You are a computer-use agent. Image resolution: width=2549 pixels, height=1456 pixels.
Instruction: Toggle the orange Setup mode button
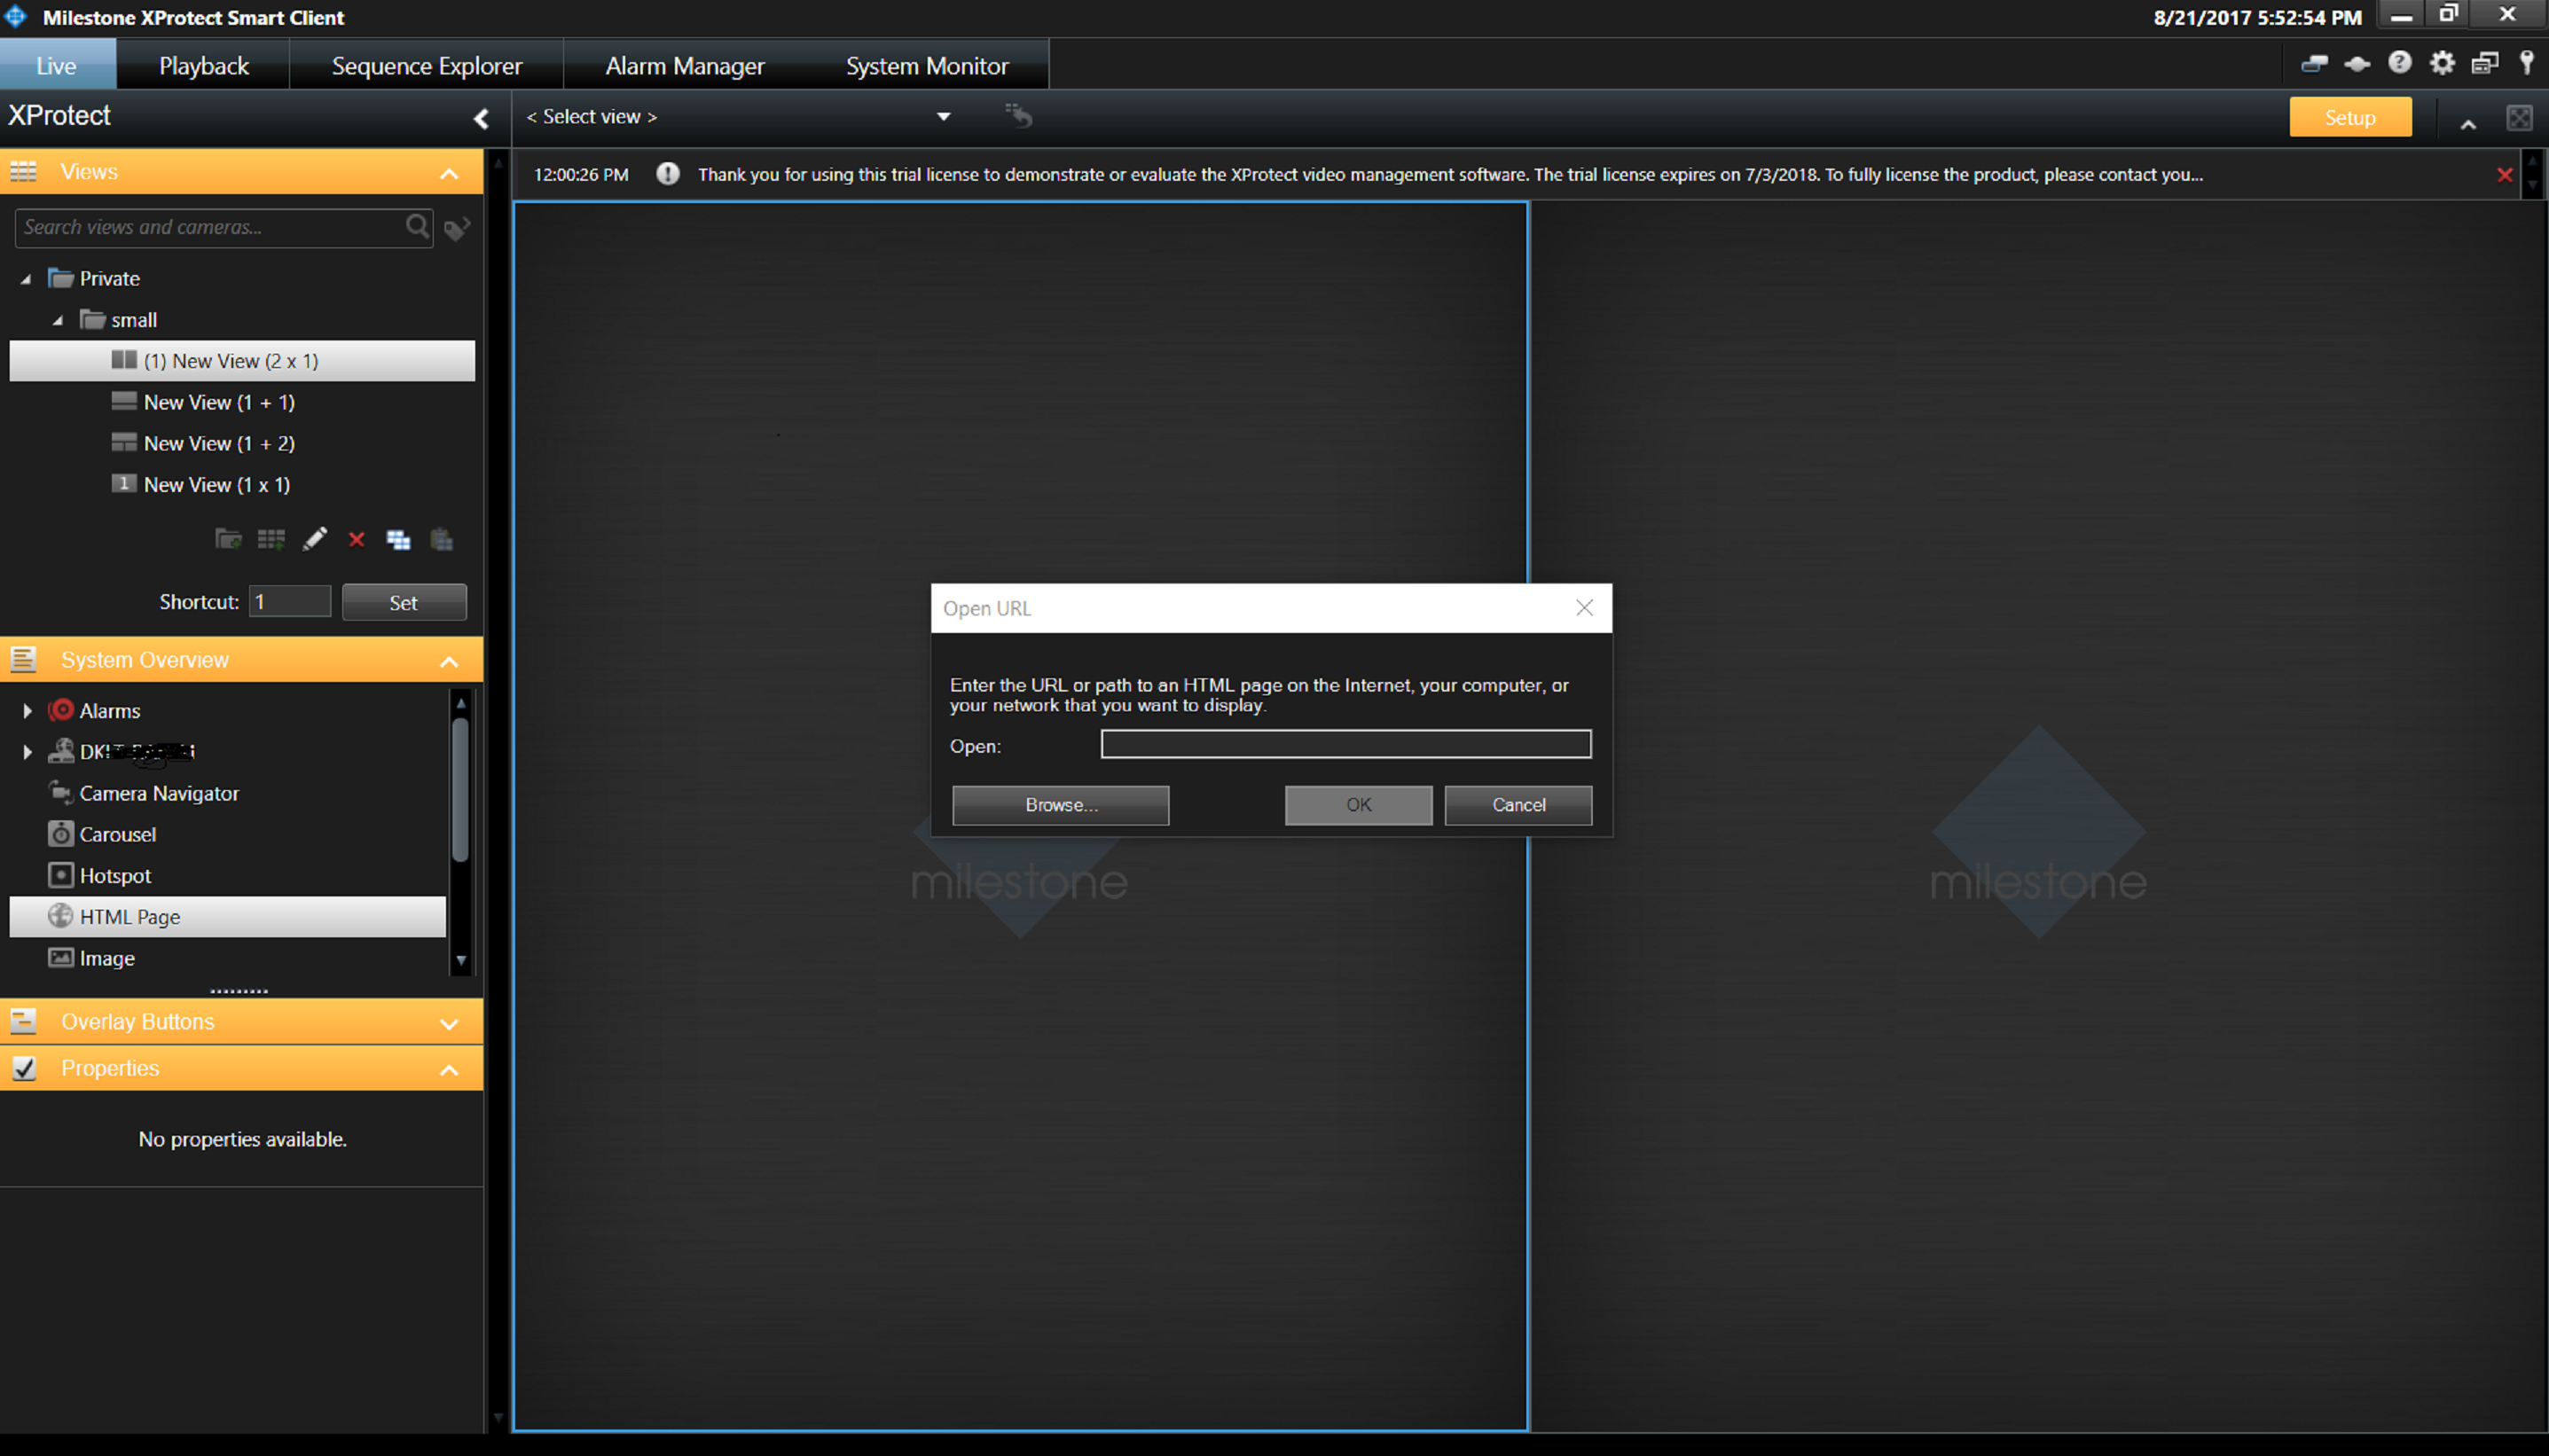(x=2349, y=118)
